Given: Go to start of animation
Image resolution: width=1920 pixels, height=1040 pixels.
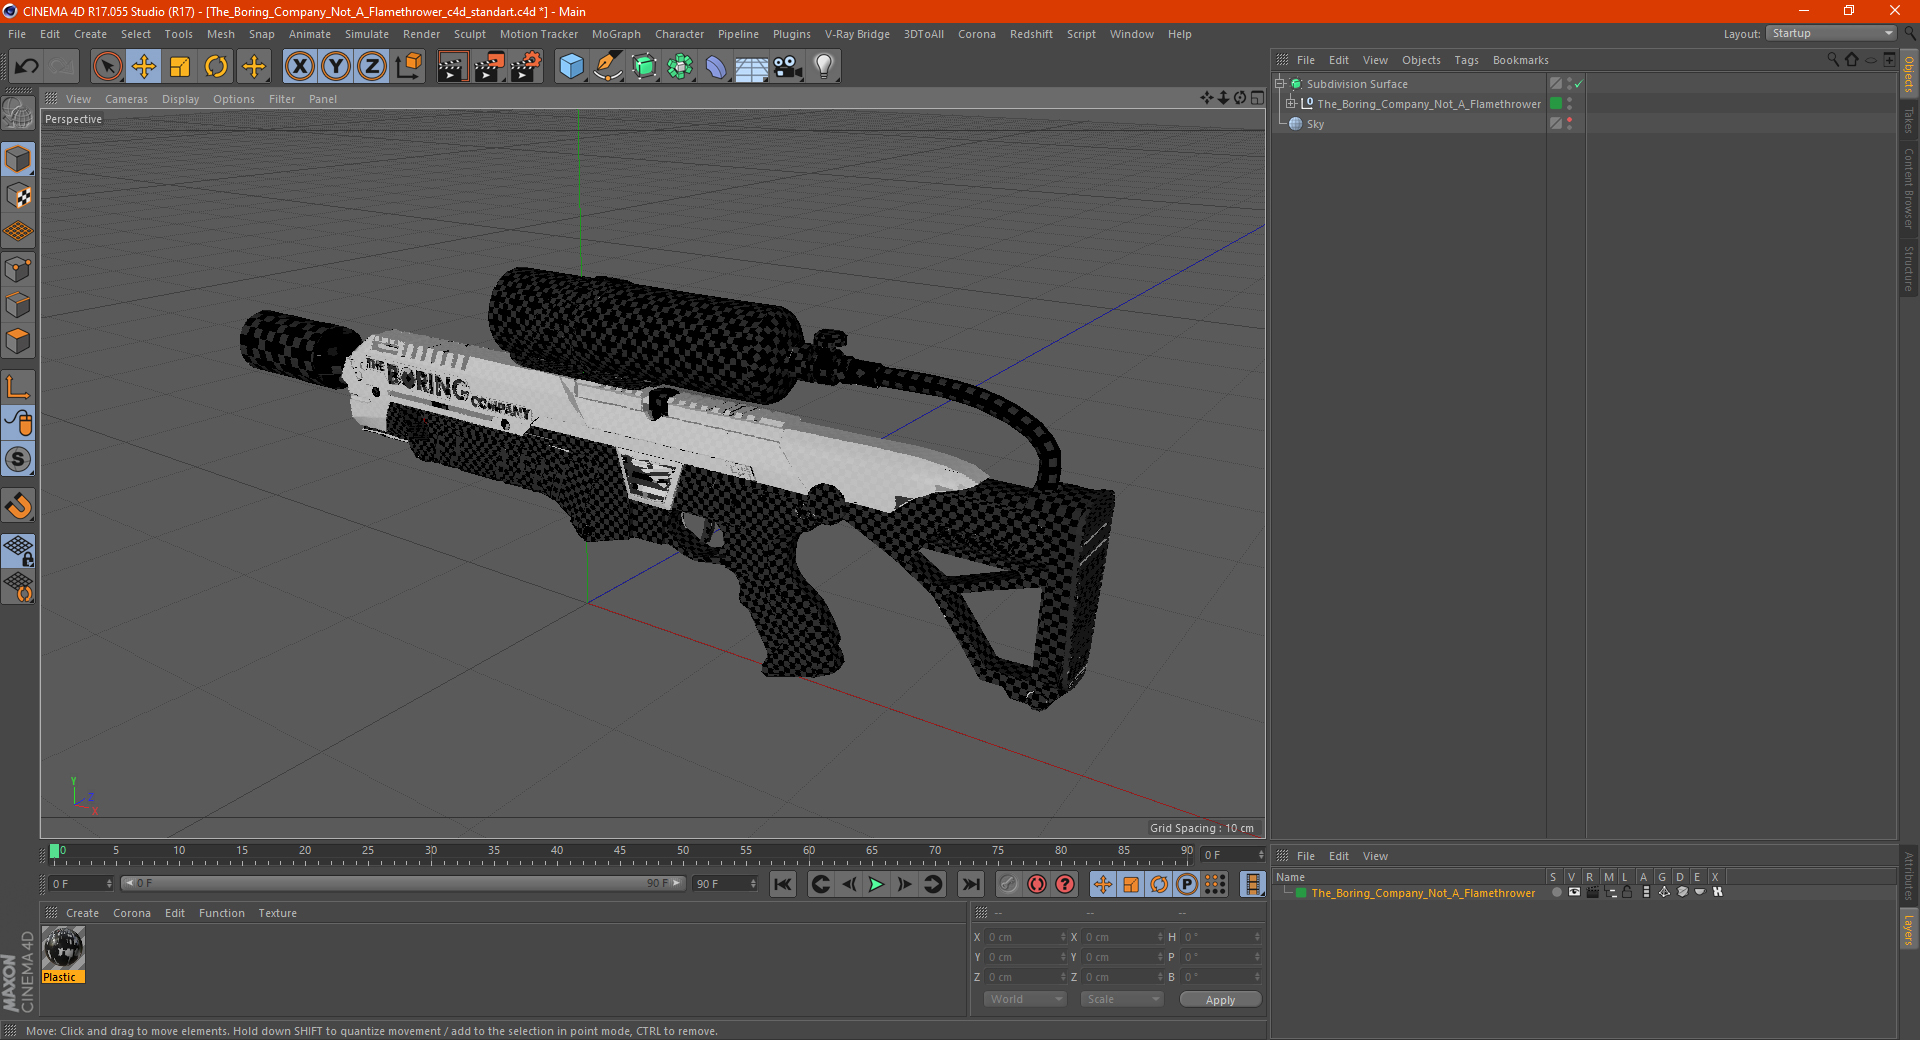Looking at the screenshot, I should 783,884.
